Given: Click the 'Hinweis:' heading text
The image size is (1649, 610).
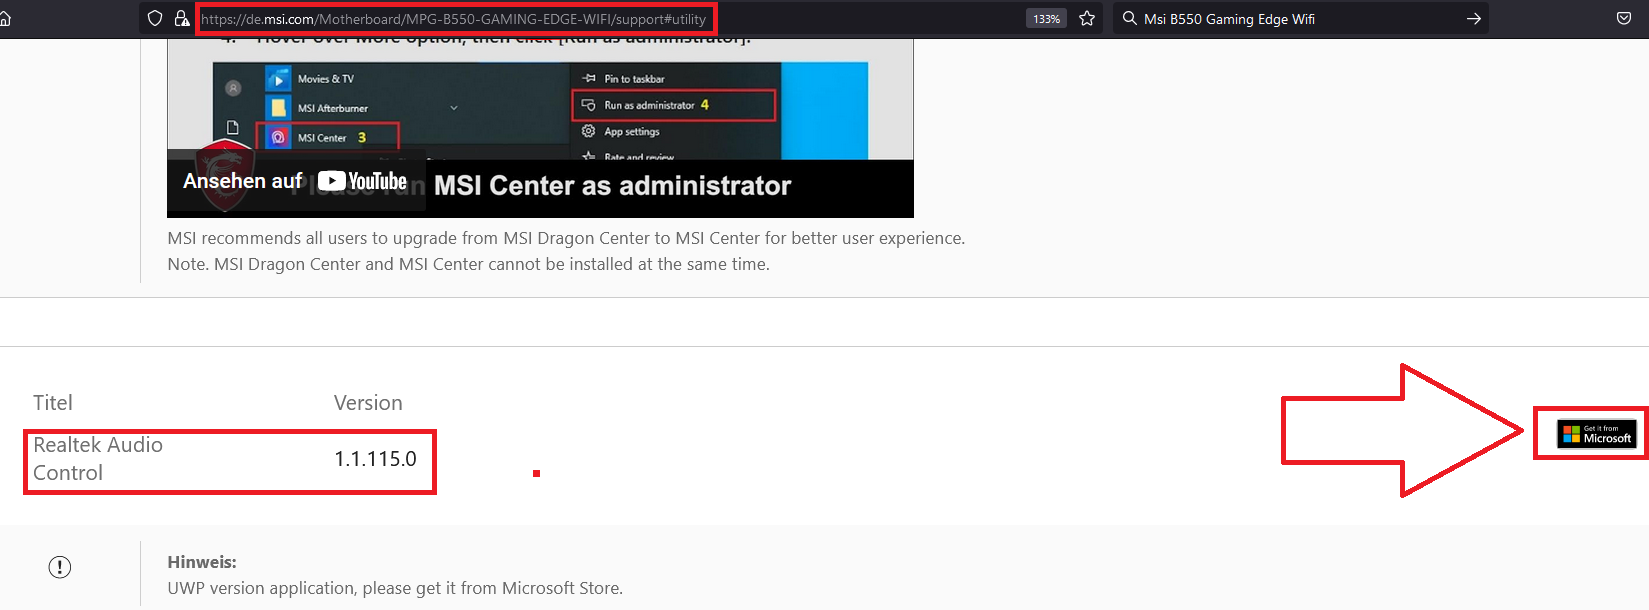Looking at the screenshot, I should point(202,562).
